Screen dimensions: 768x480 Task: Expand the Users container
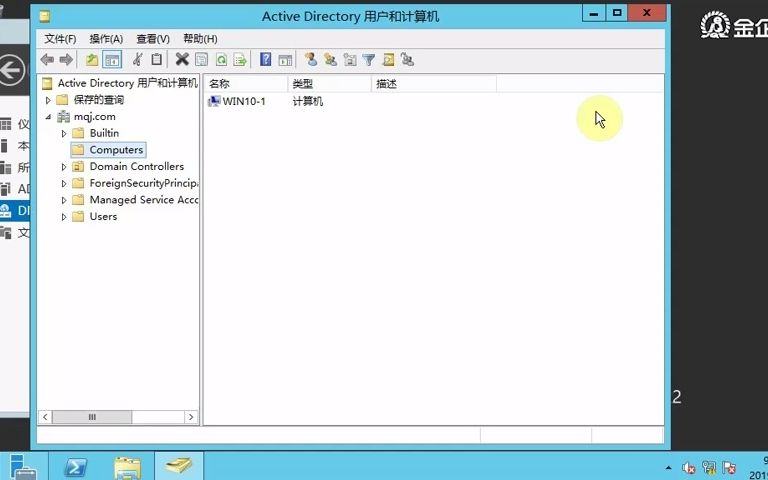coord(64,217)
